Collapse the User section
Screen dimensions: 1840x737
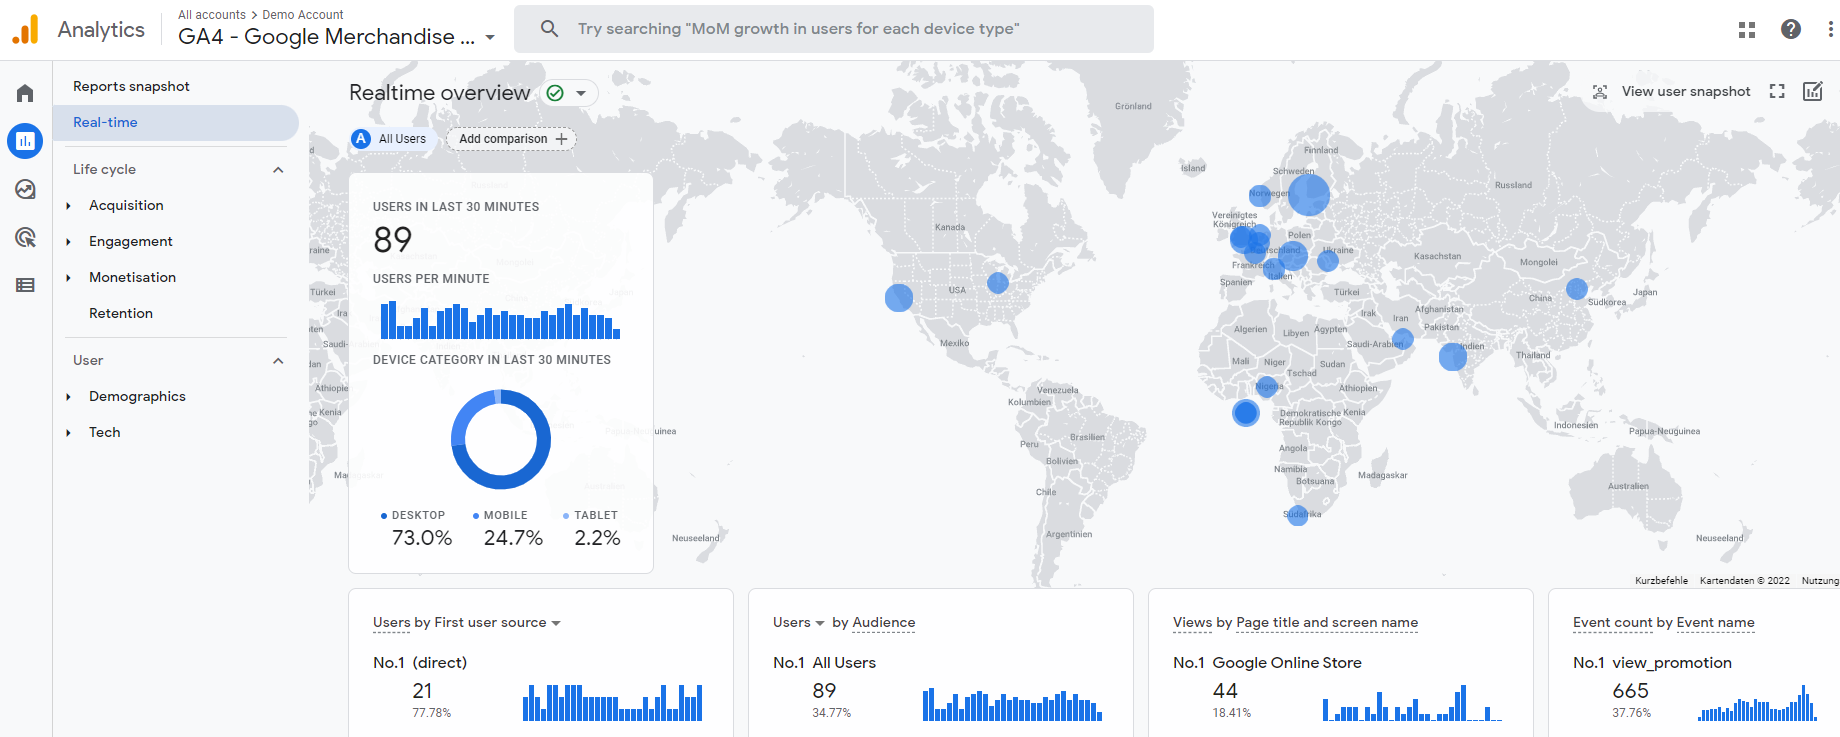pos(278,360)
